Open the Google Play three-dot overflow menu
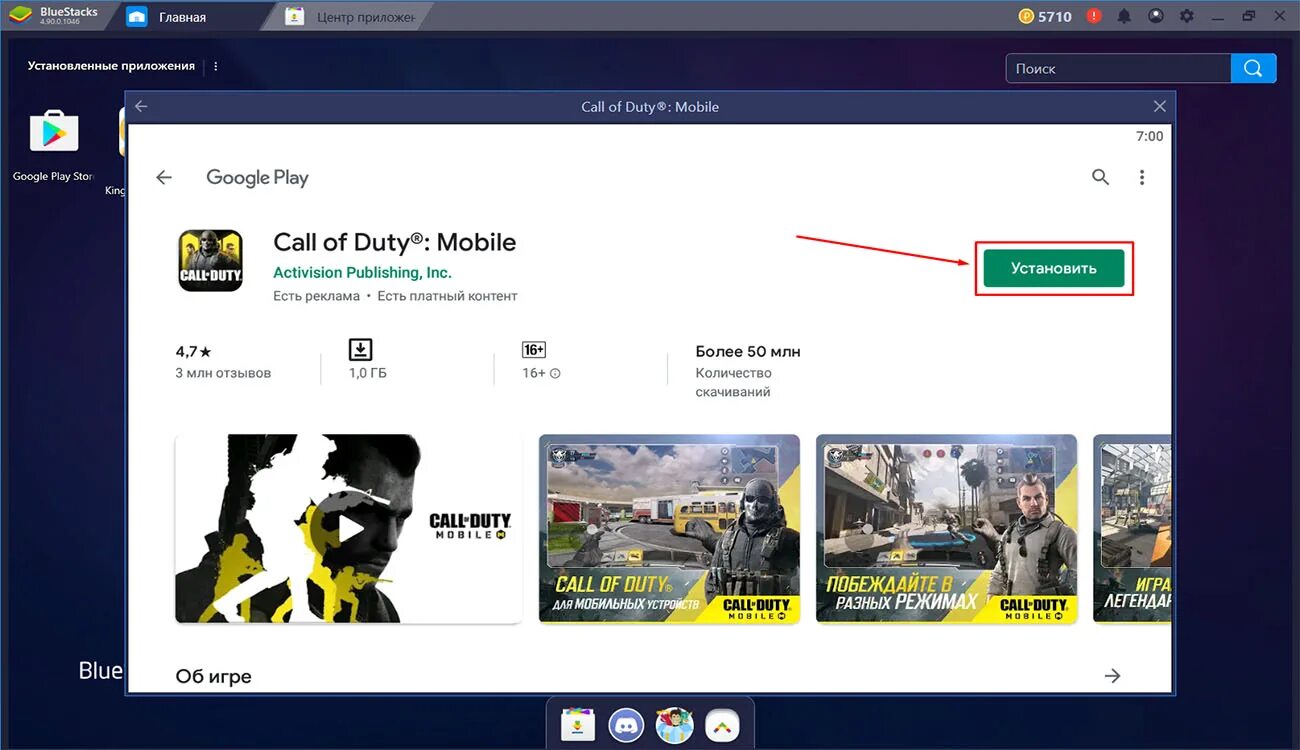This screenshot has width=1300, height=750. 1142,177
